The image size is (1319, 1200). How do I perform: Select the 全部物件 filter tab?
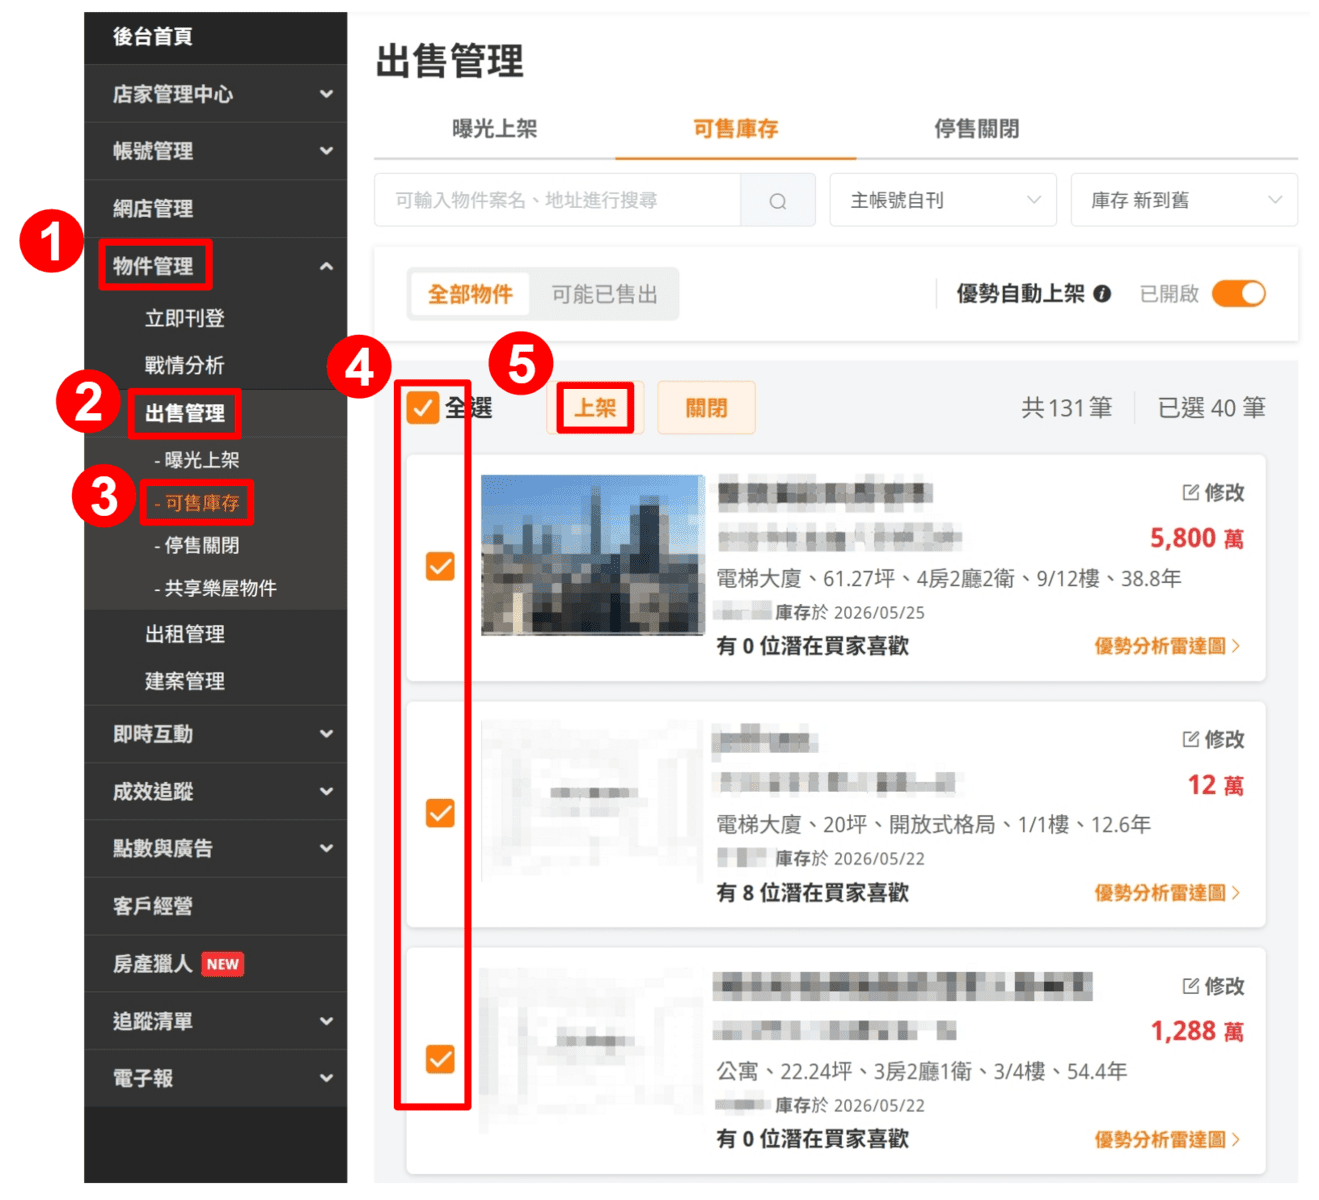(470, 294)
